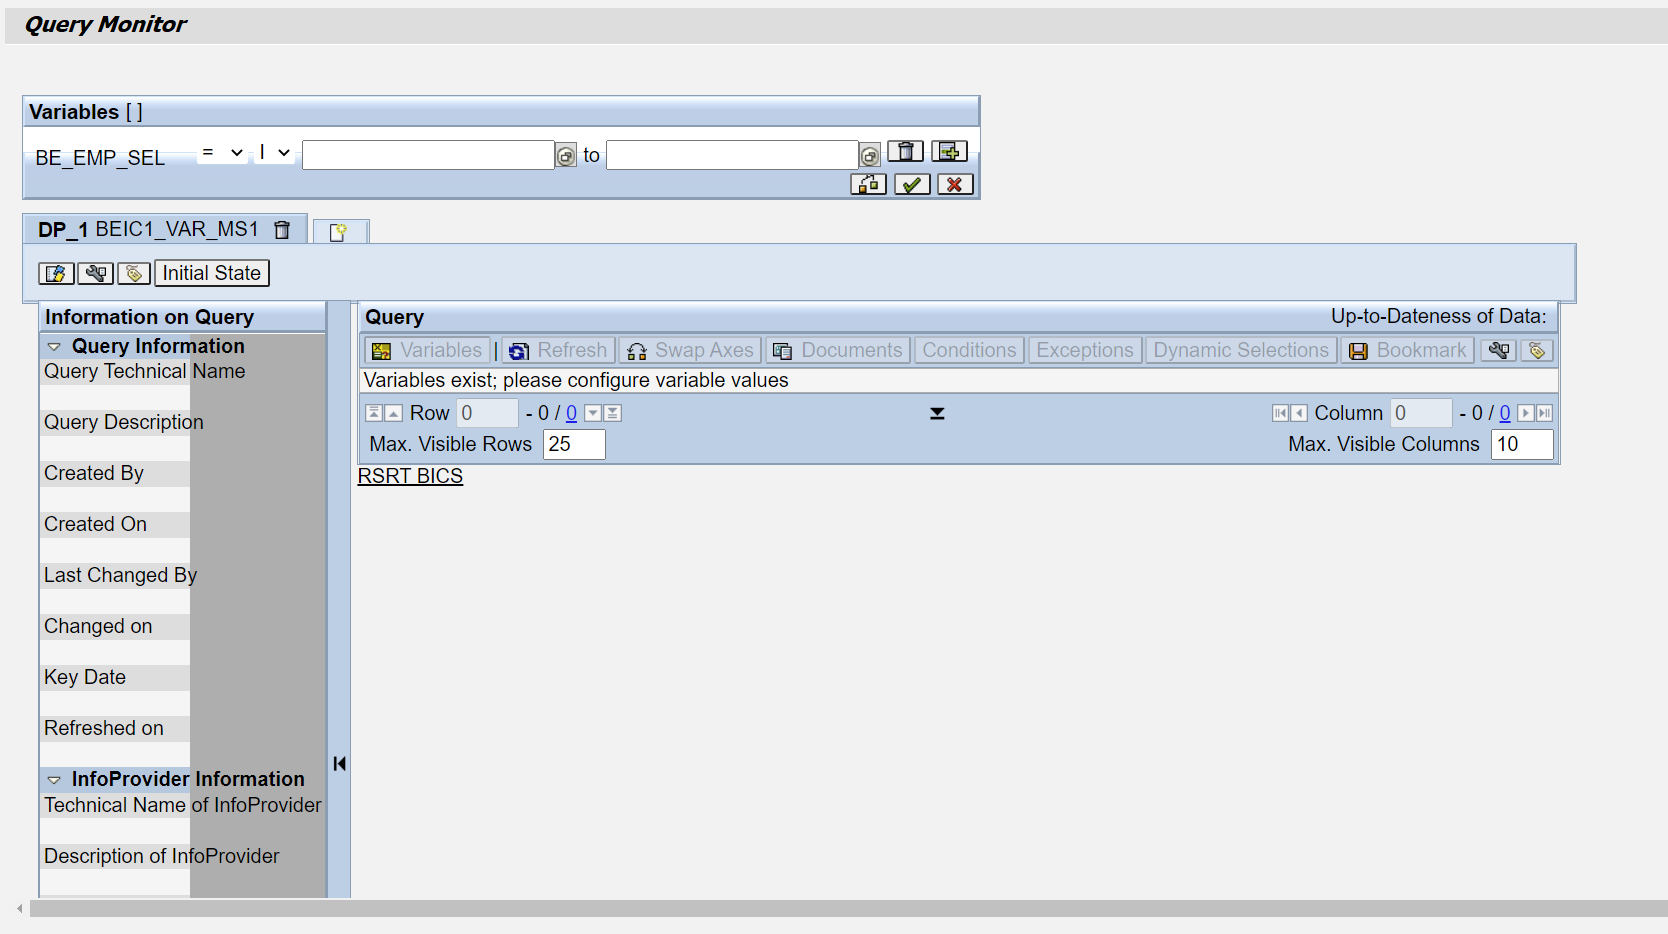Collapse the InfoProvider Information section
Viewport: 1668px width, 934px height.
54,780
